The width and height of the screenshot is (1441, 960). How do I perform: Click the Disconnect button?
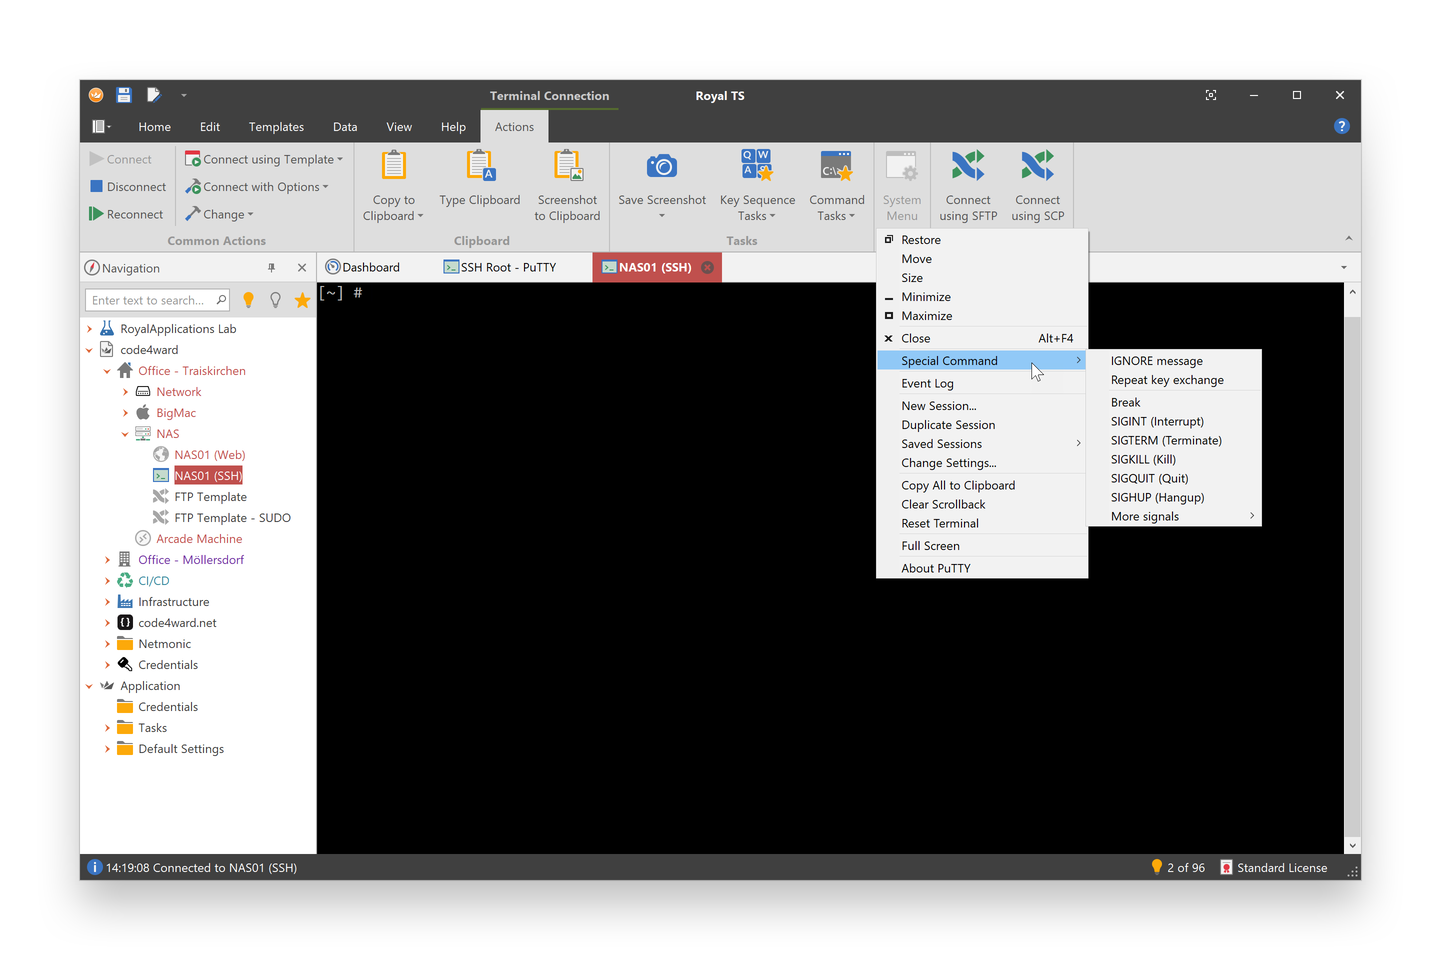127,186
